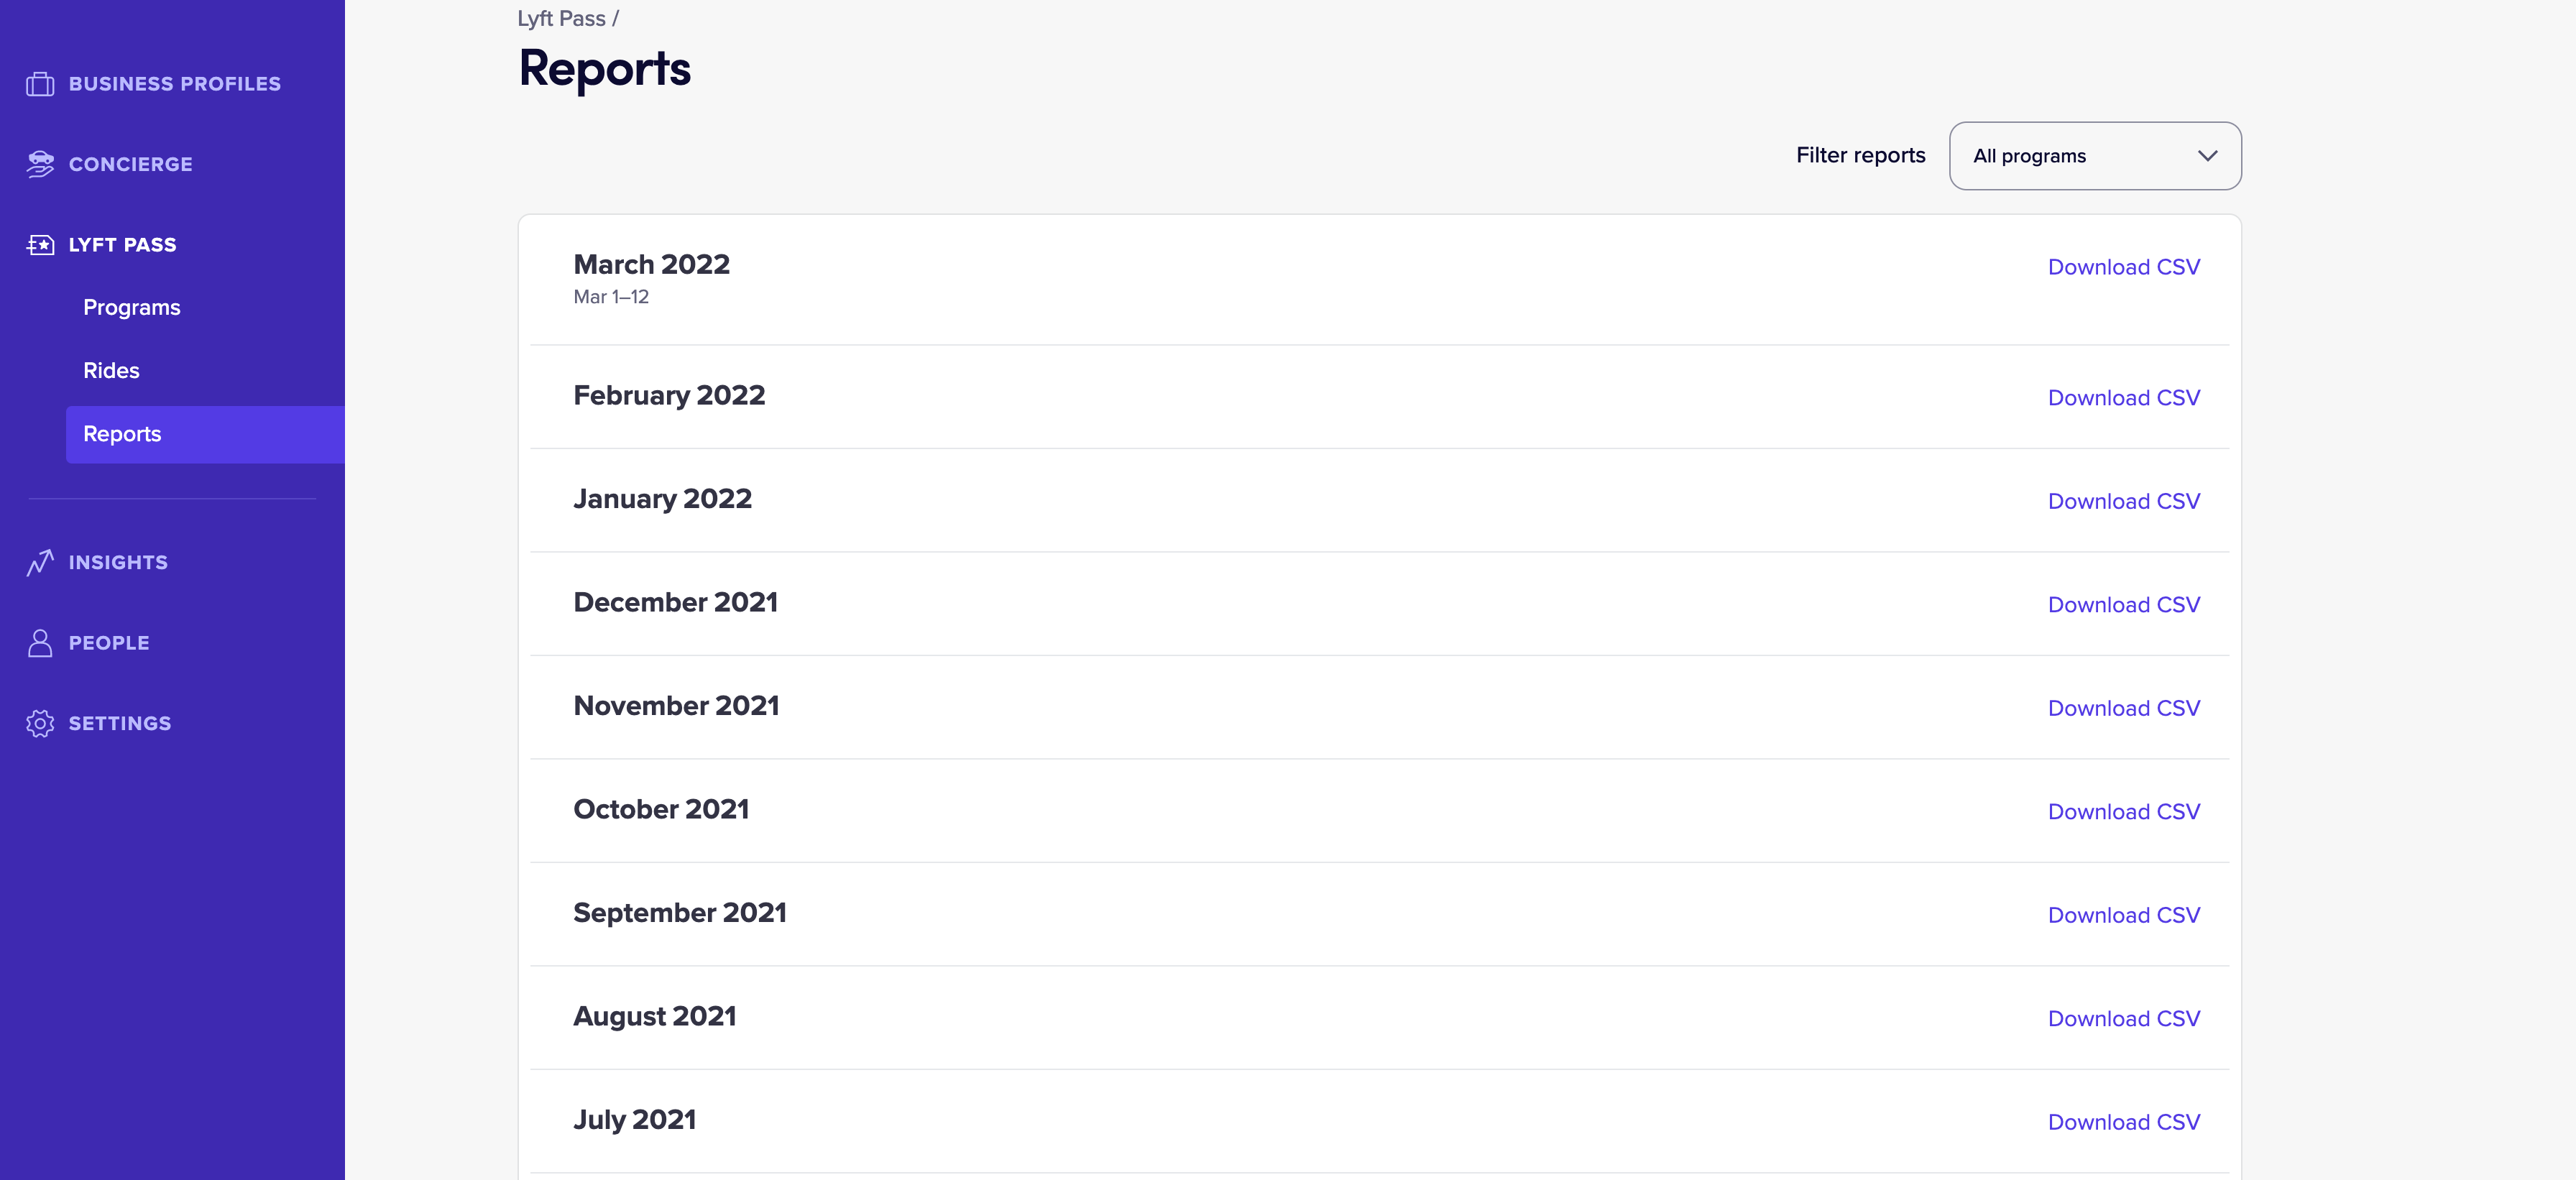Click the Business Profiles briefcase icon
This screenshot has width=2576, height=1180.
point(40,84)
